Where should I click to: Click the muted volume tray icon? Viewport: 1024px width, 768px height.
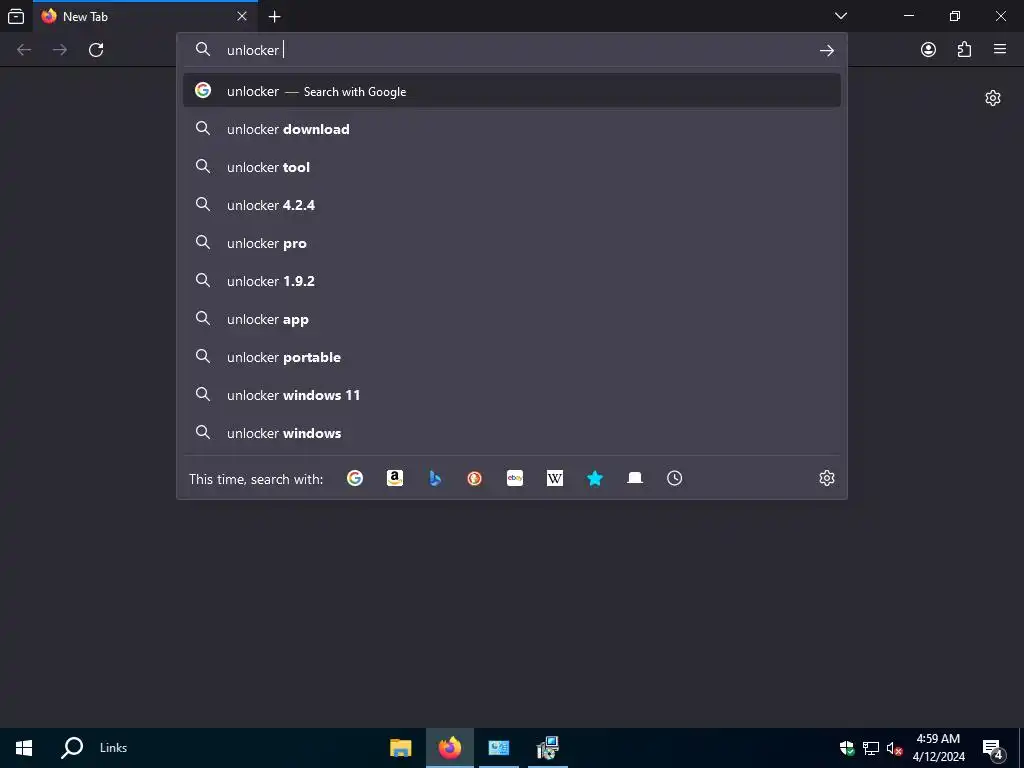[x=894, y=748]
